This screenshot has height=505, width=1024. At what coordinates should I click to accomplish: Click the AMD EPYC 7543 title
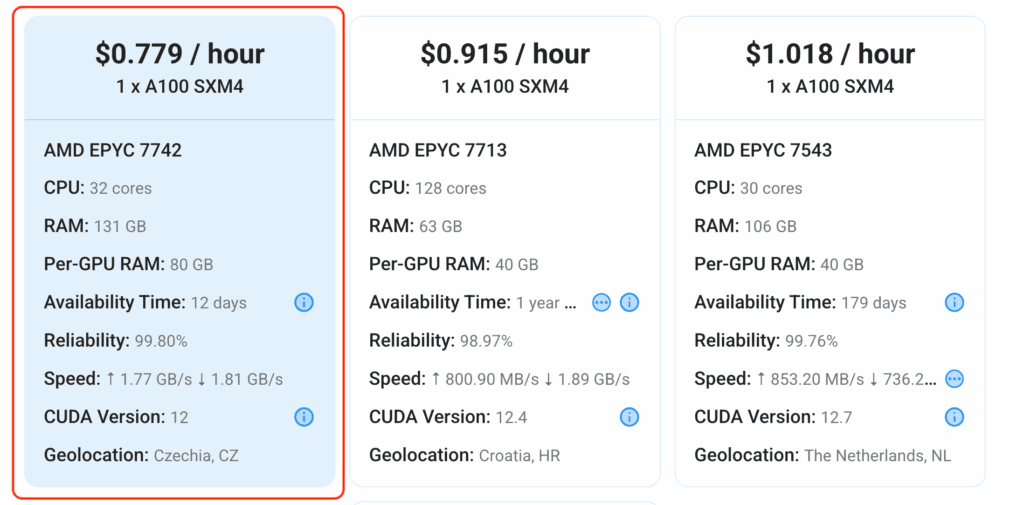click(763, 151)
